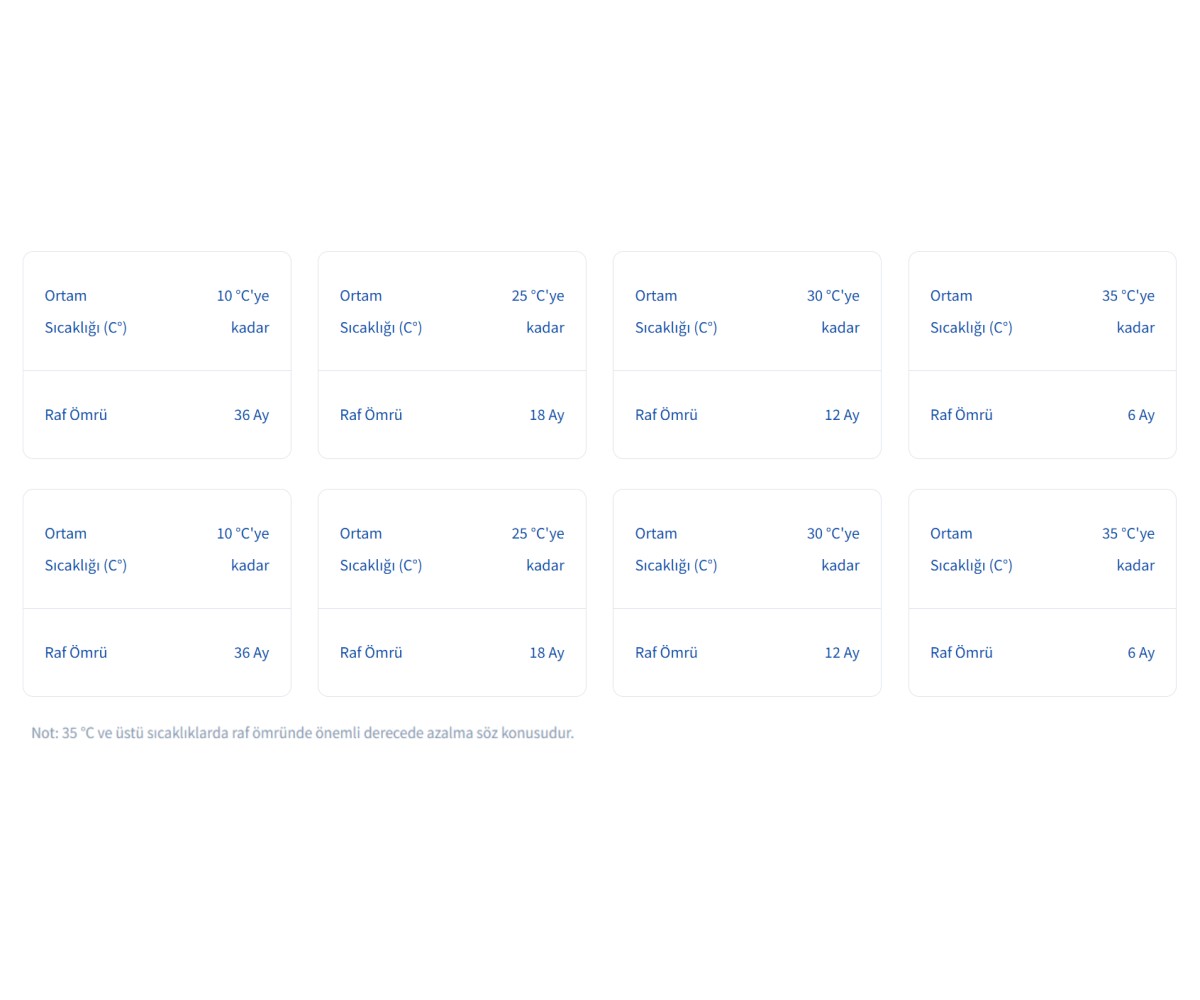This screenshot has height=1000, width=1200.
Task: Click the footnote about 35 °C shelf life
Action: click(x=302, y=733)
